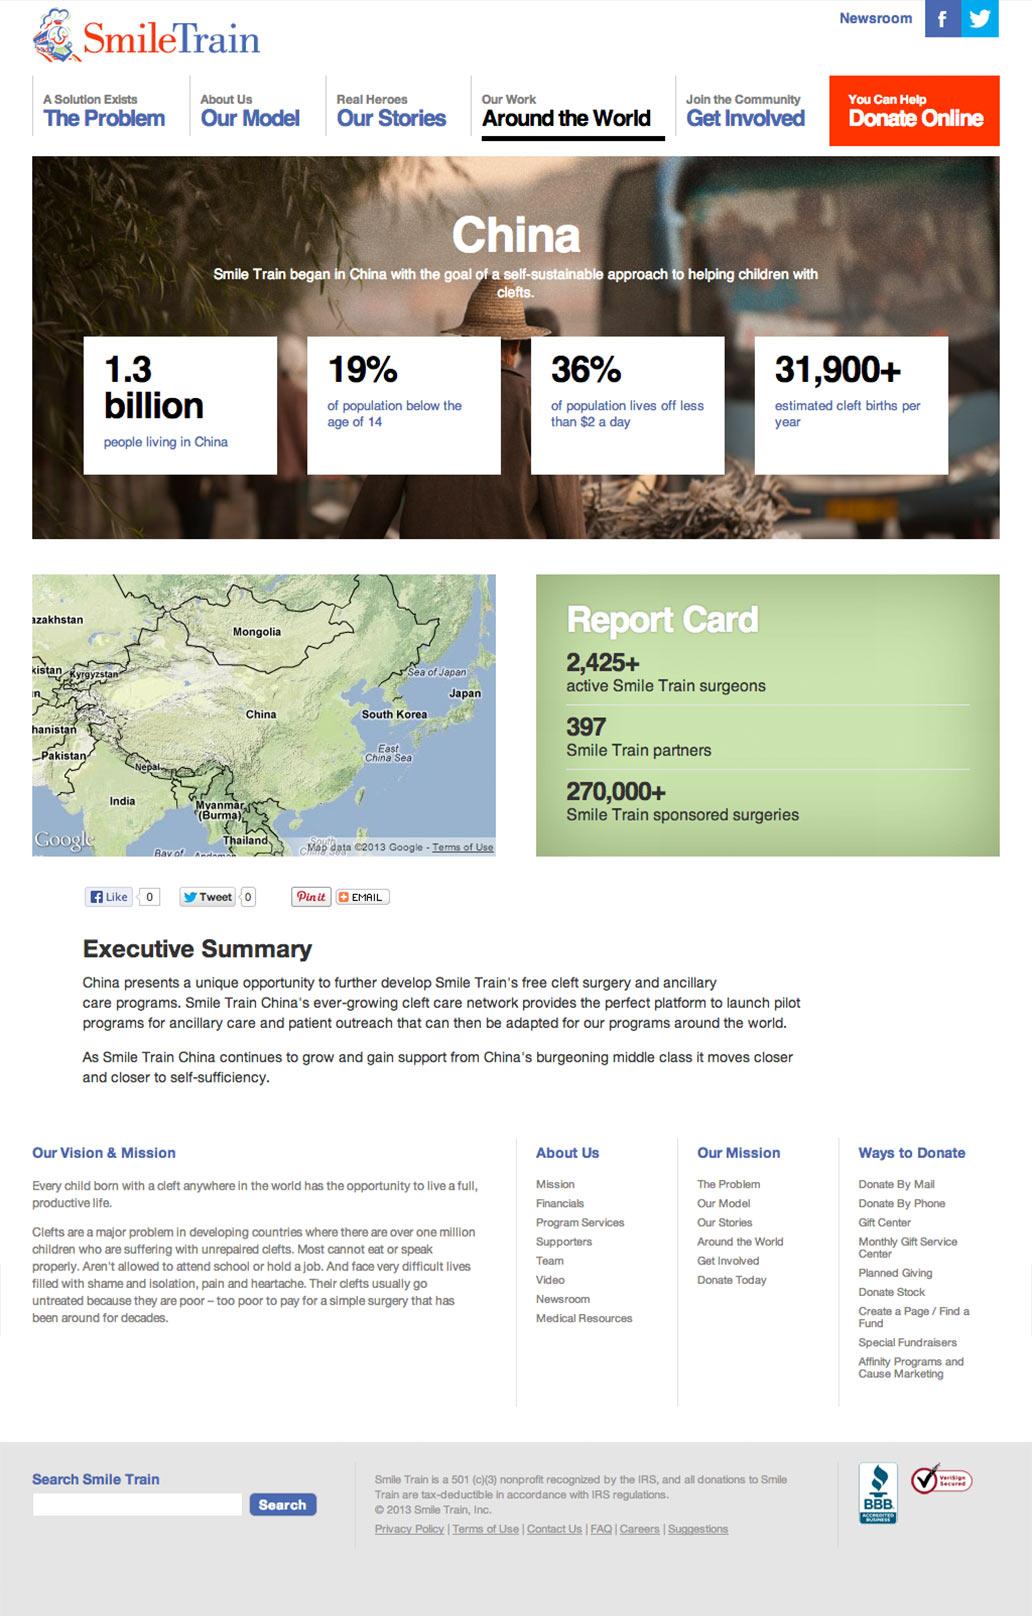Open the Newsroom footer link
1032x1616 pixels.
[x=563, y=1299]
